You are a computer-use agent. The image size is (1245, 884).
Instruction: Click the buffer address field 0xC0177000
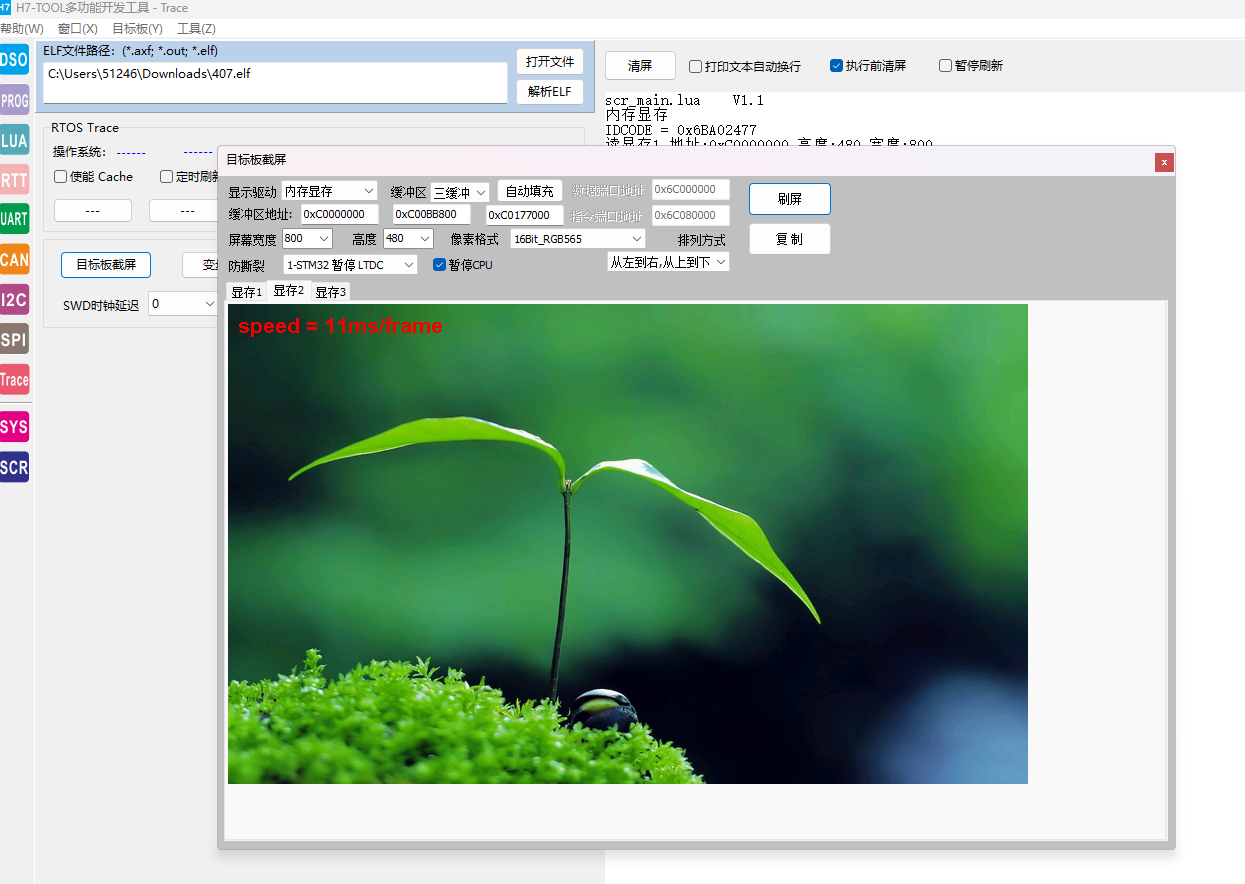click(x=525, y=215)
